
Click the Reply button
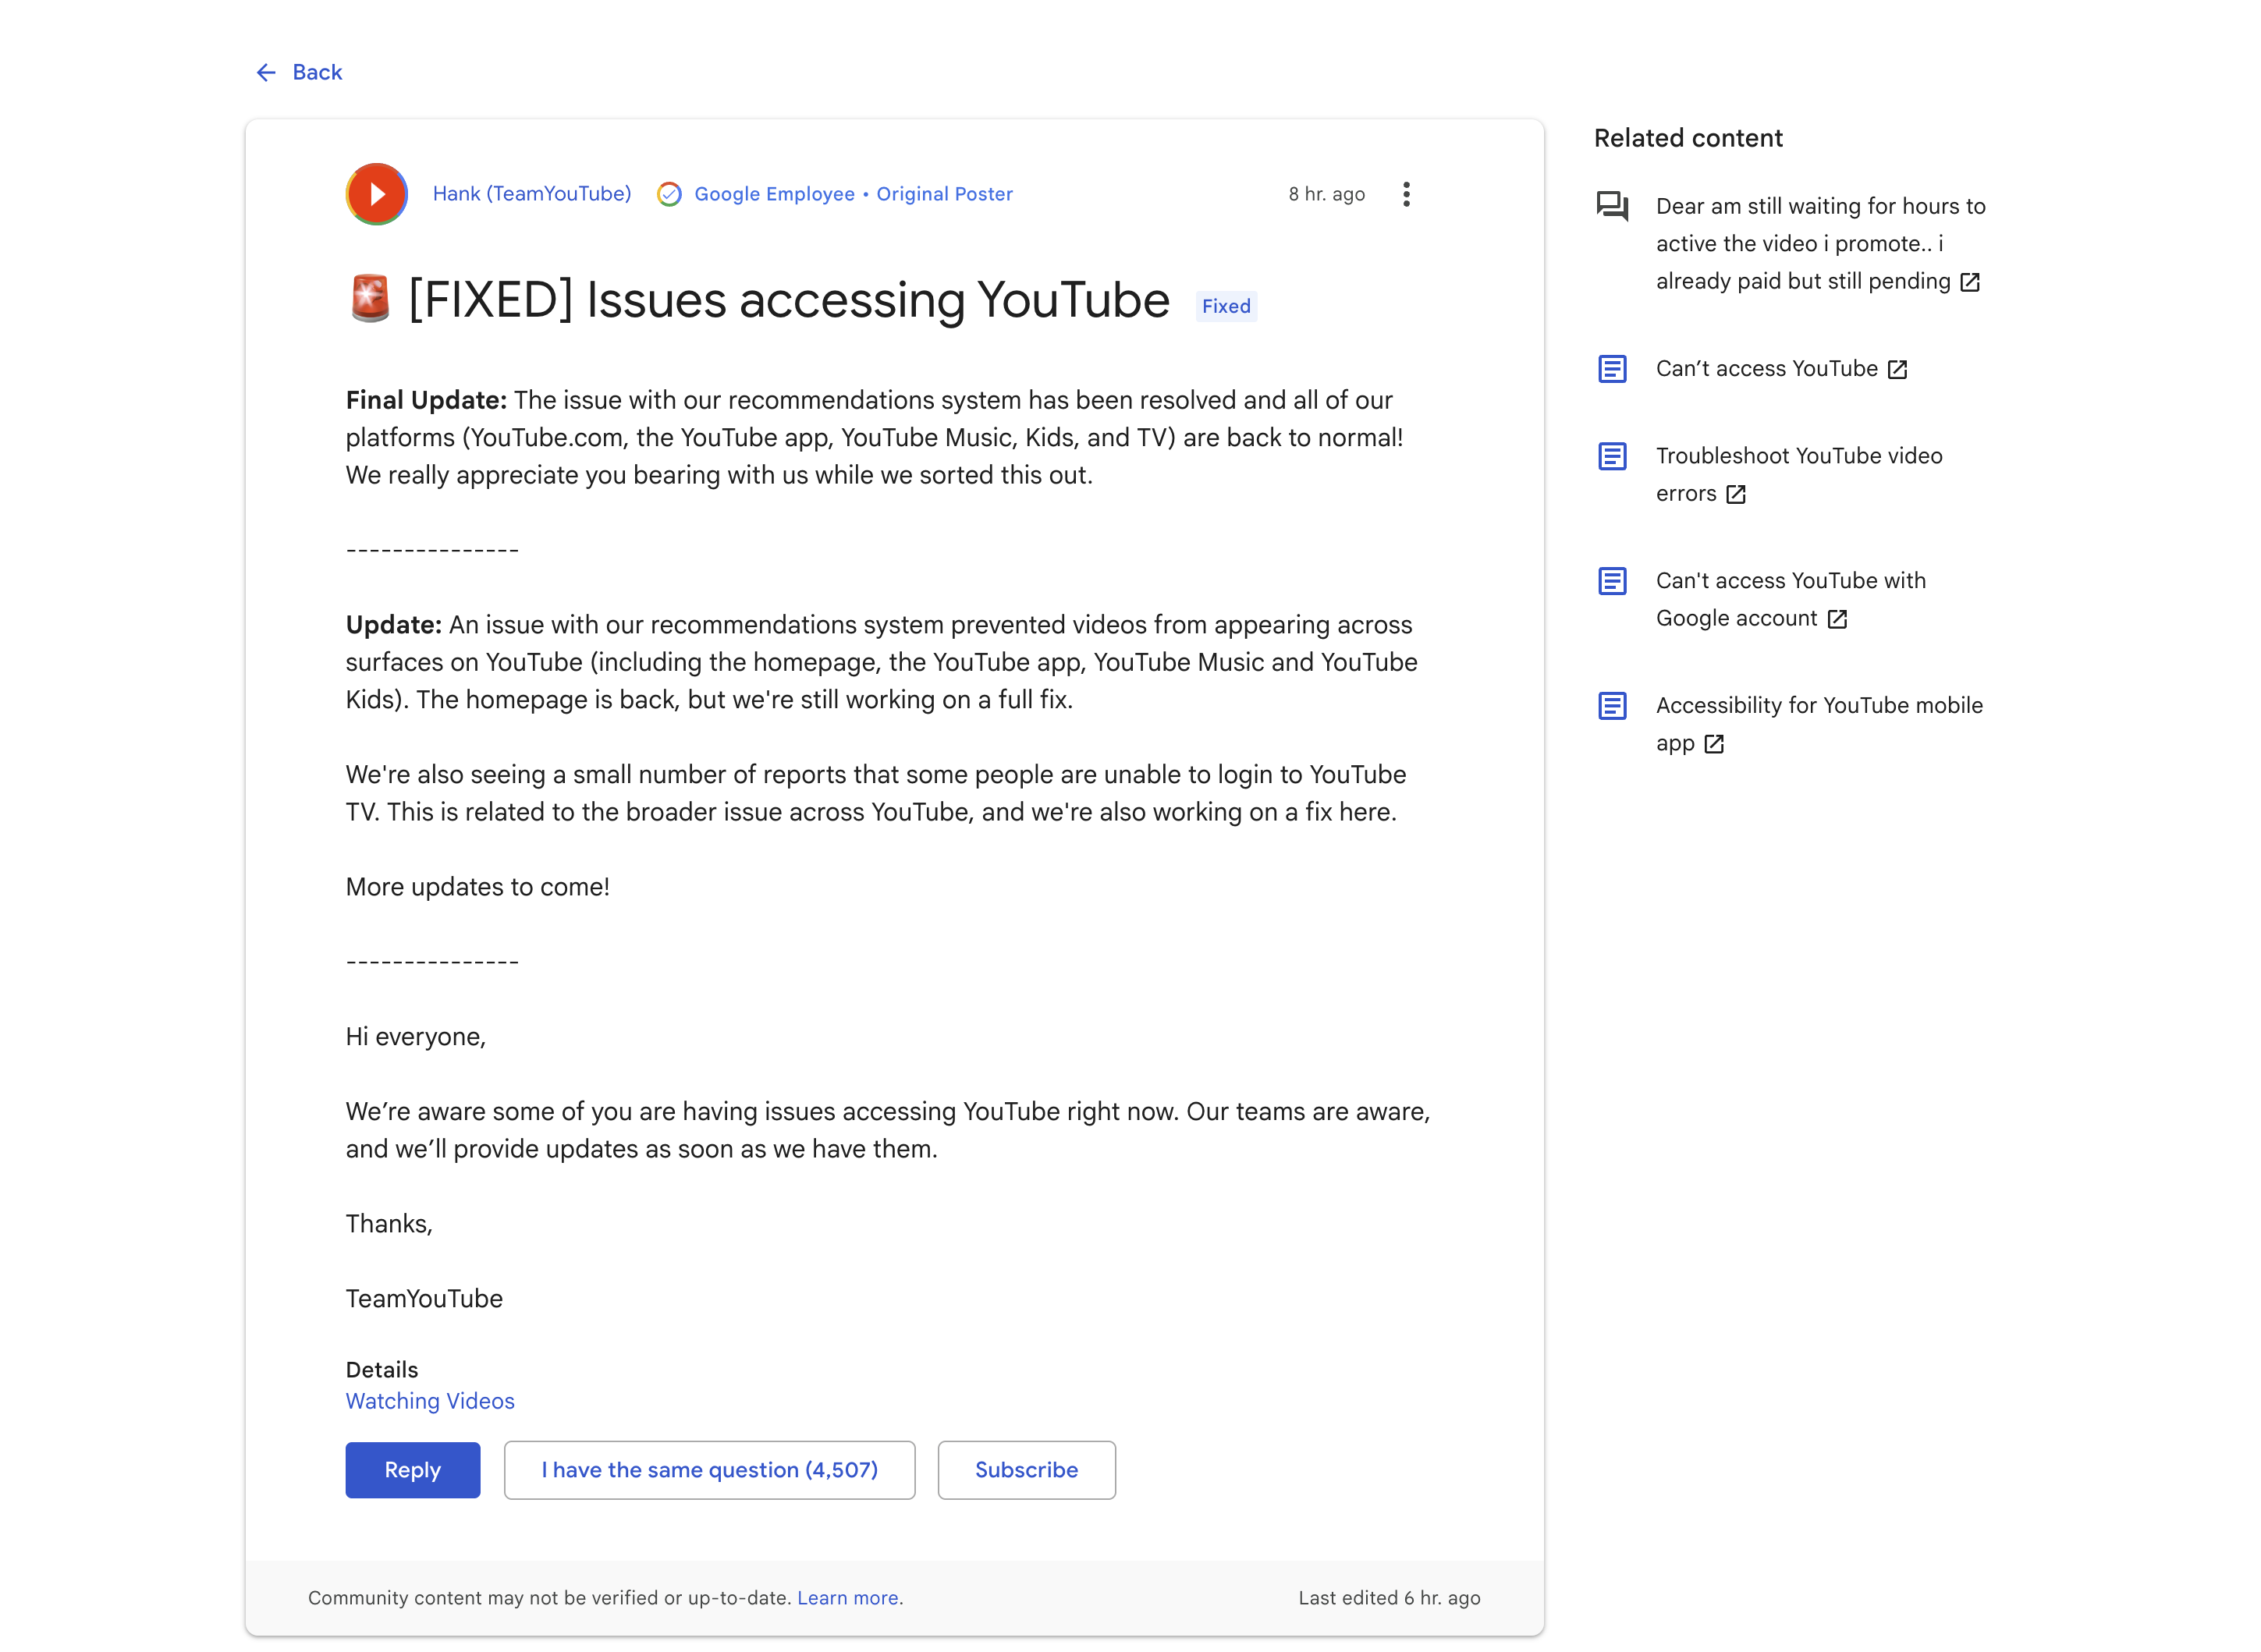click(412, 1469)
